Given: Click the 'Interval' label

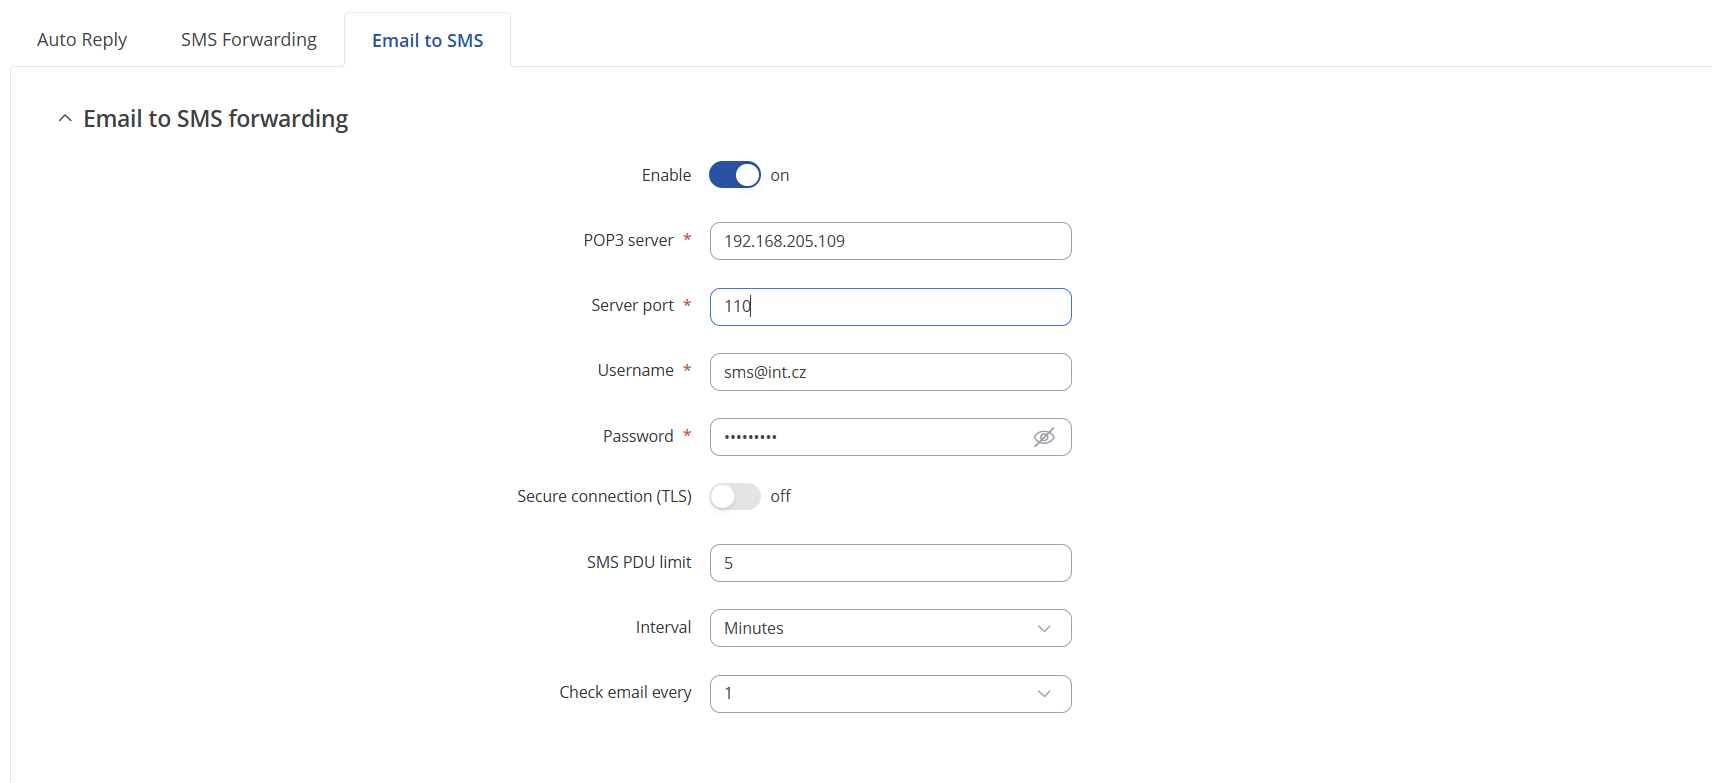Looking at the screenshot, I should tap(663, 627).
